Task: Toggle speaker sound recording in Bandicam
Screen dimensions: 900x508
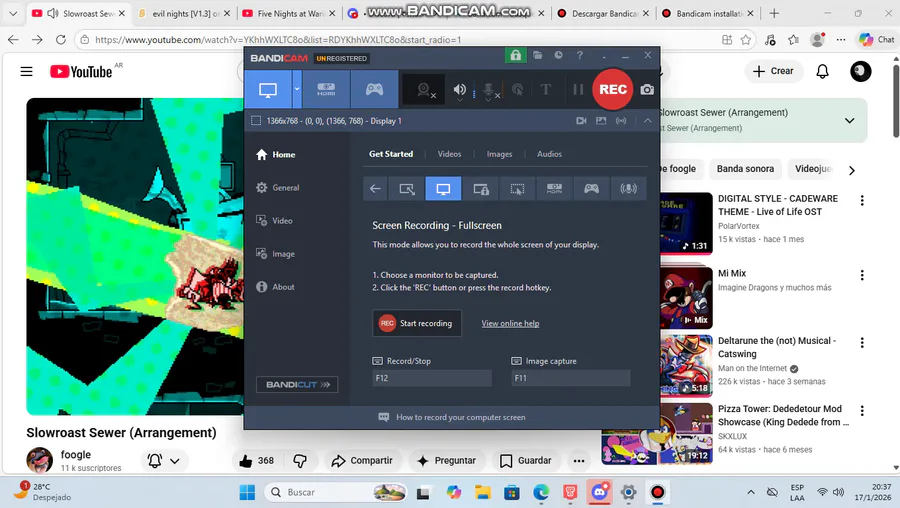Action: tap(460, 90)
